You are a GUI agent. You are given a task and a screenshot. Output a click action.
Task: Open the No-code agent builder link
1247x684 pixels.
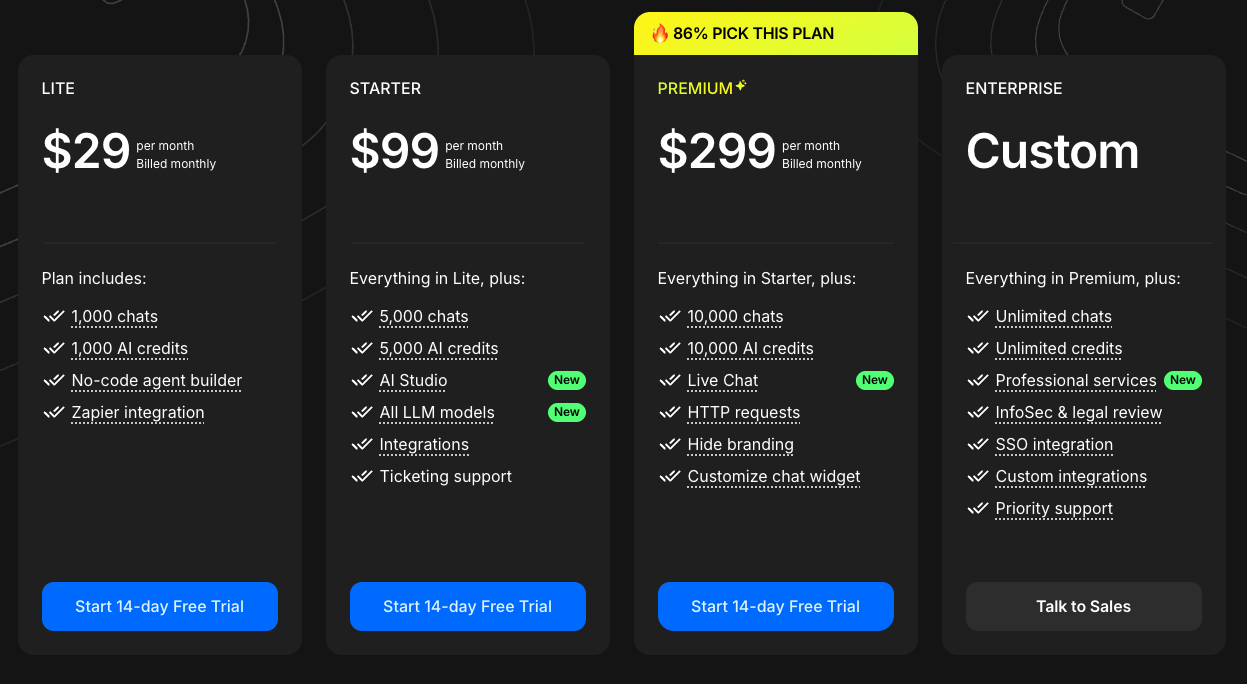point(156,380)
